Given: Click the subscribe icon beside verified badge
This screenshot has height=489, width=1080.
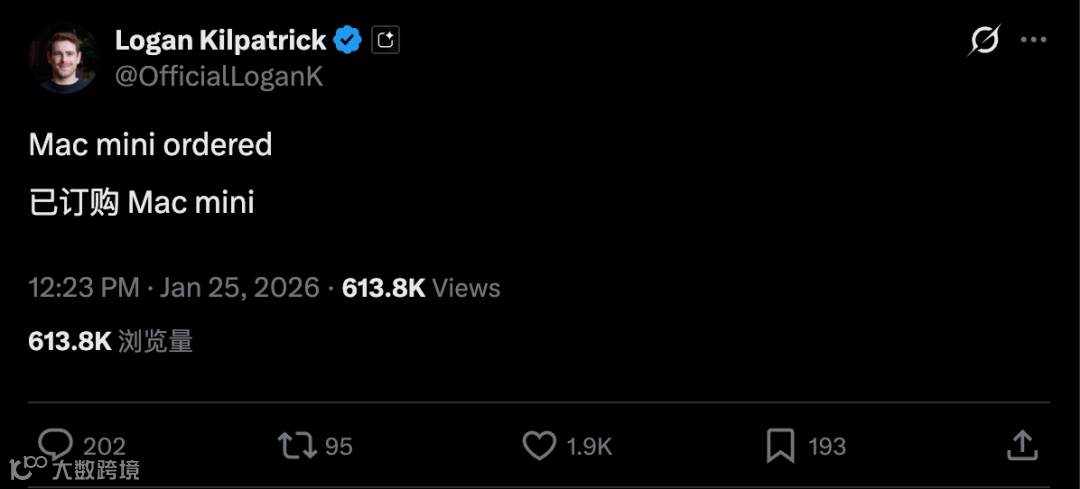Looking at the screenshot, I should [x=385, y=40].
